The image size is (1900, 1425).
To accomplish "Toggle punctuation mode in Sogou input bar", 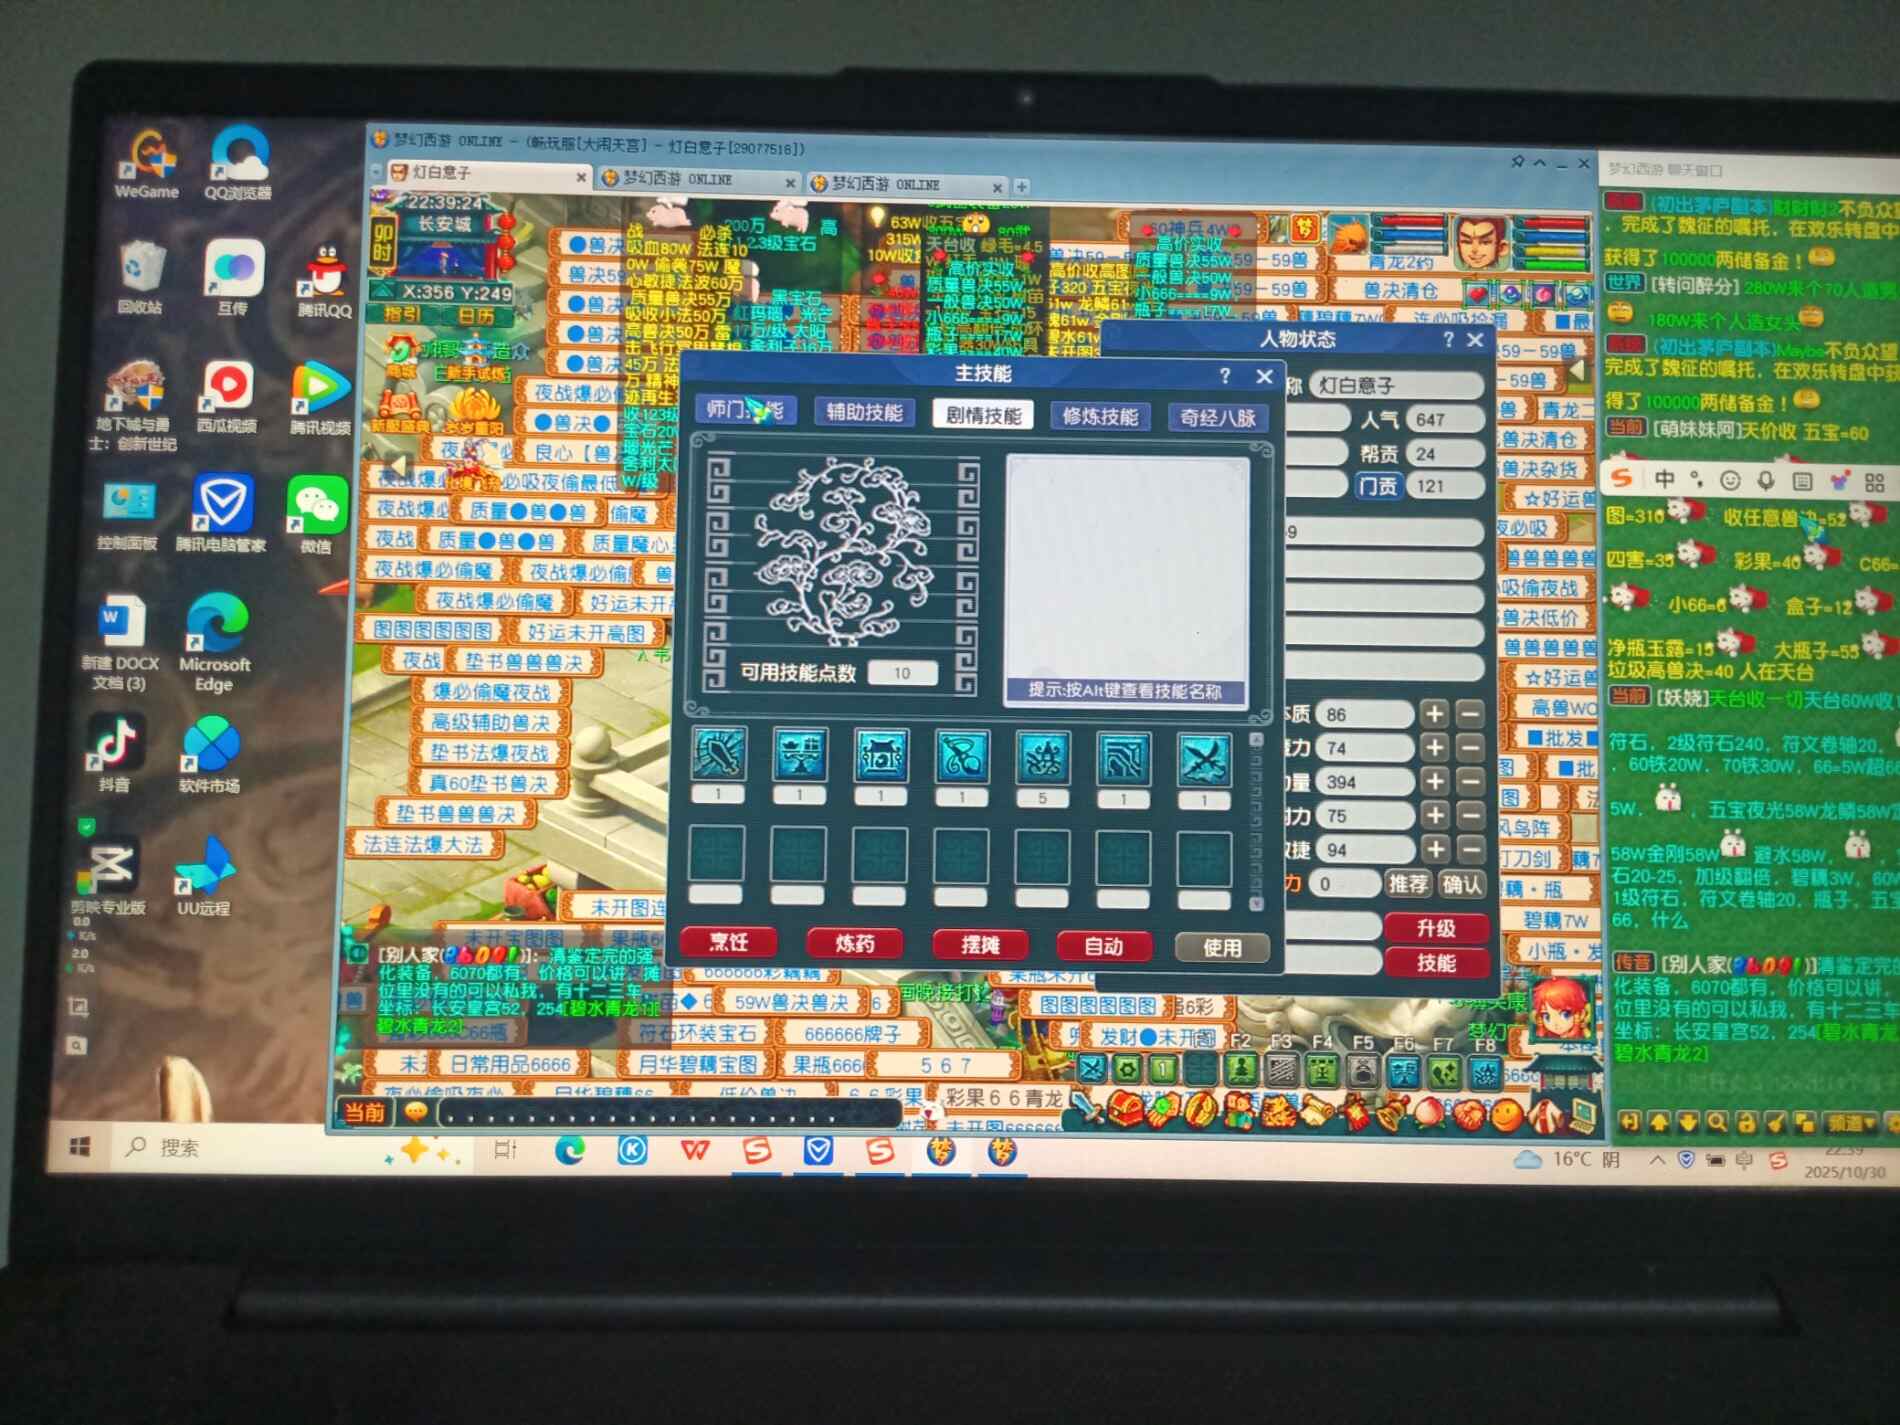I will point(1696,480).
